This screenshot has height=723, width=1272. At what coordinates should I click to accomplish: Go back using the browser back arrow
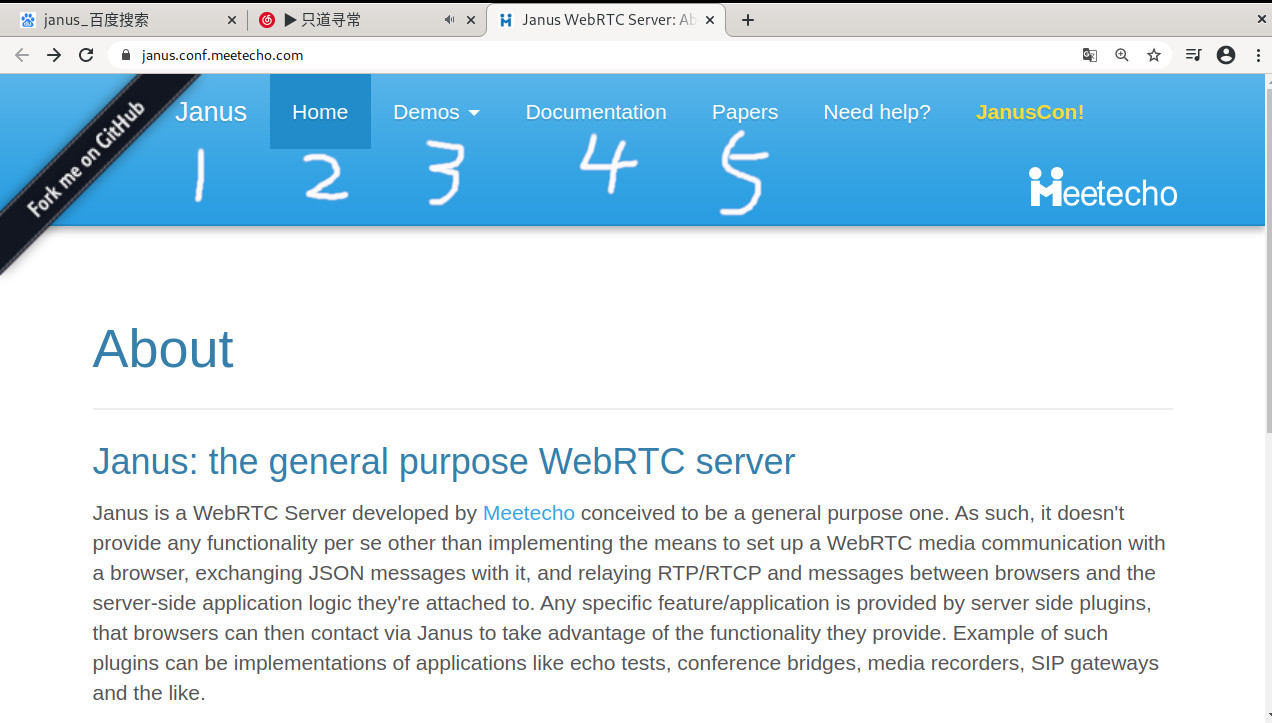(x=22, y=55)
